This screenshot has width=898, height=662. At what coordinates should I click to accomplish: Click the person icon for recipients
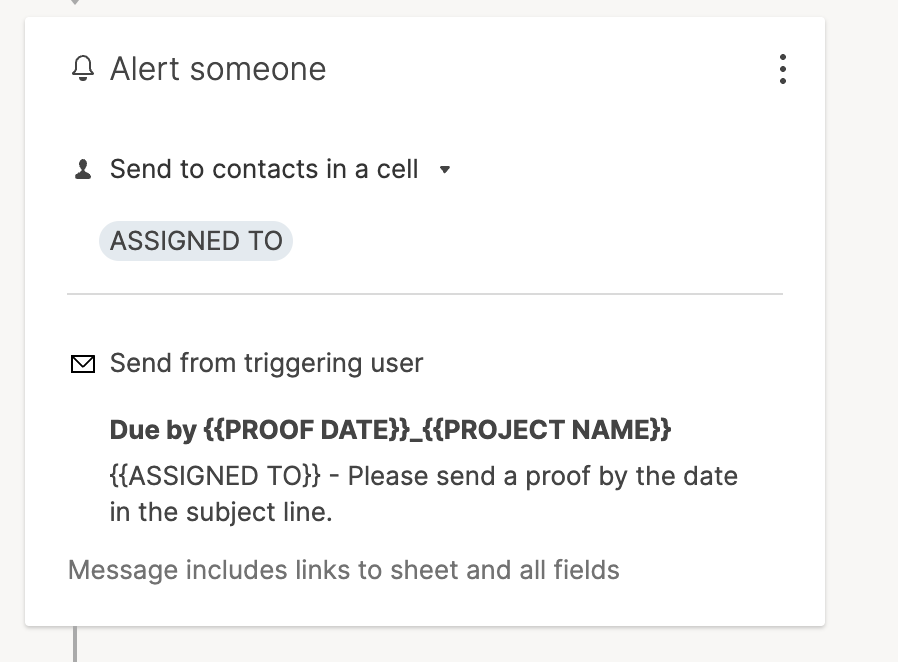point(83,170)
